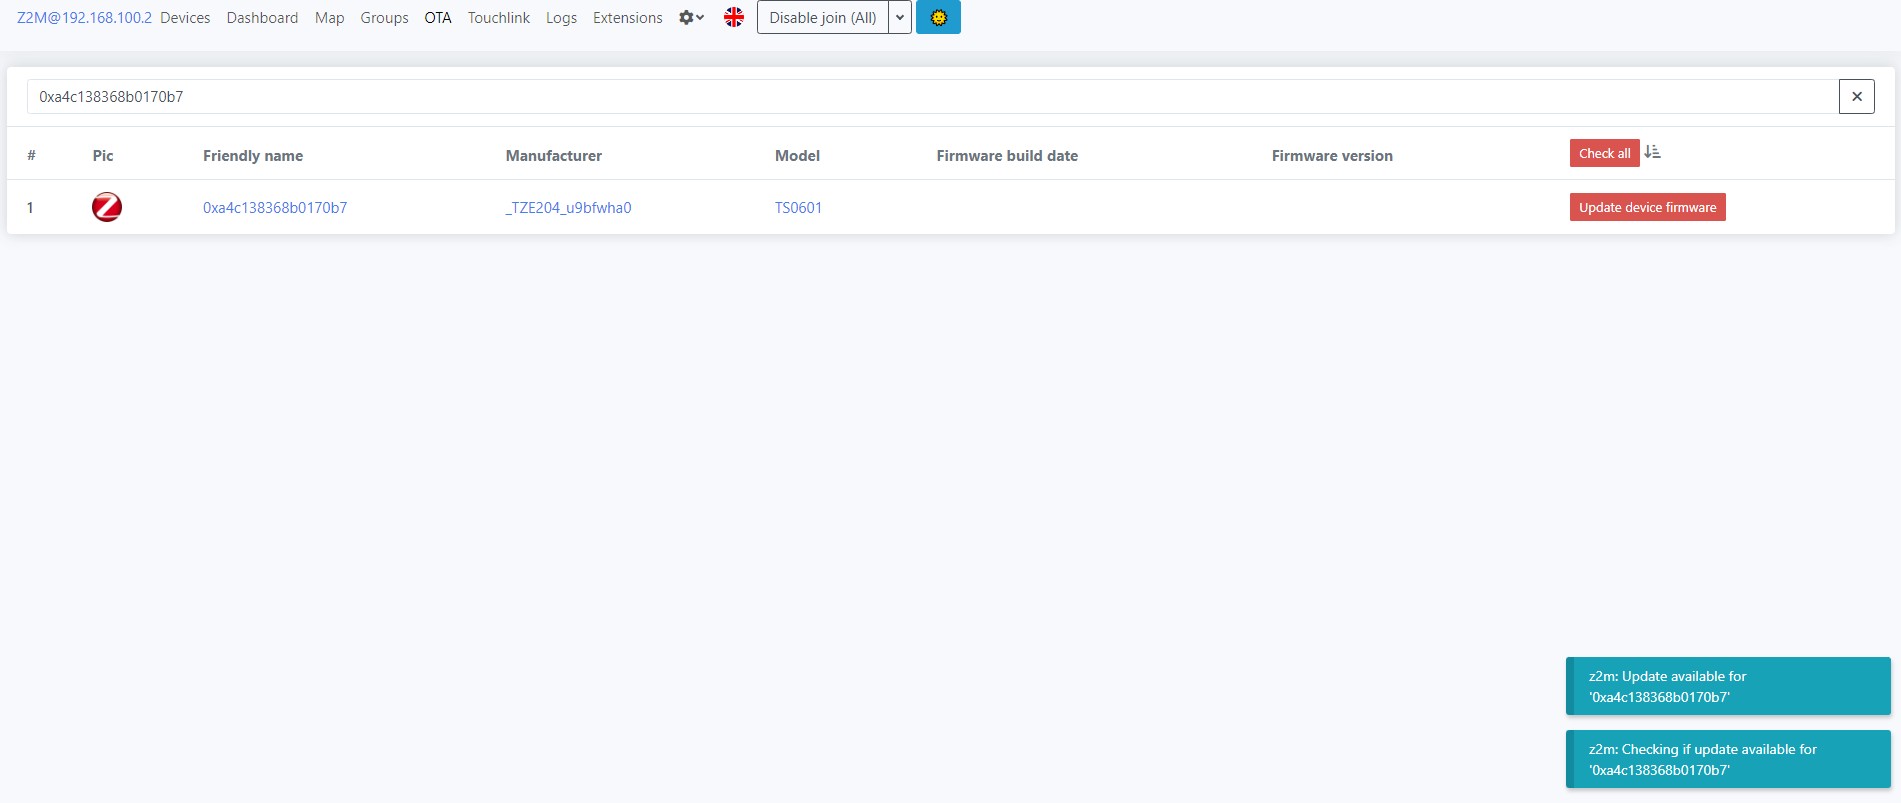Image resolution: width=1901 pixels, height=803 pixels.
Task: Open the Extensions page
Action: click(x=627, y=18)
